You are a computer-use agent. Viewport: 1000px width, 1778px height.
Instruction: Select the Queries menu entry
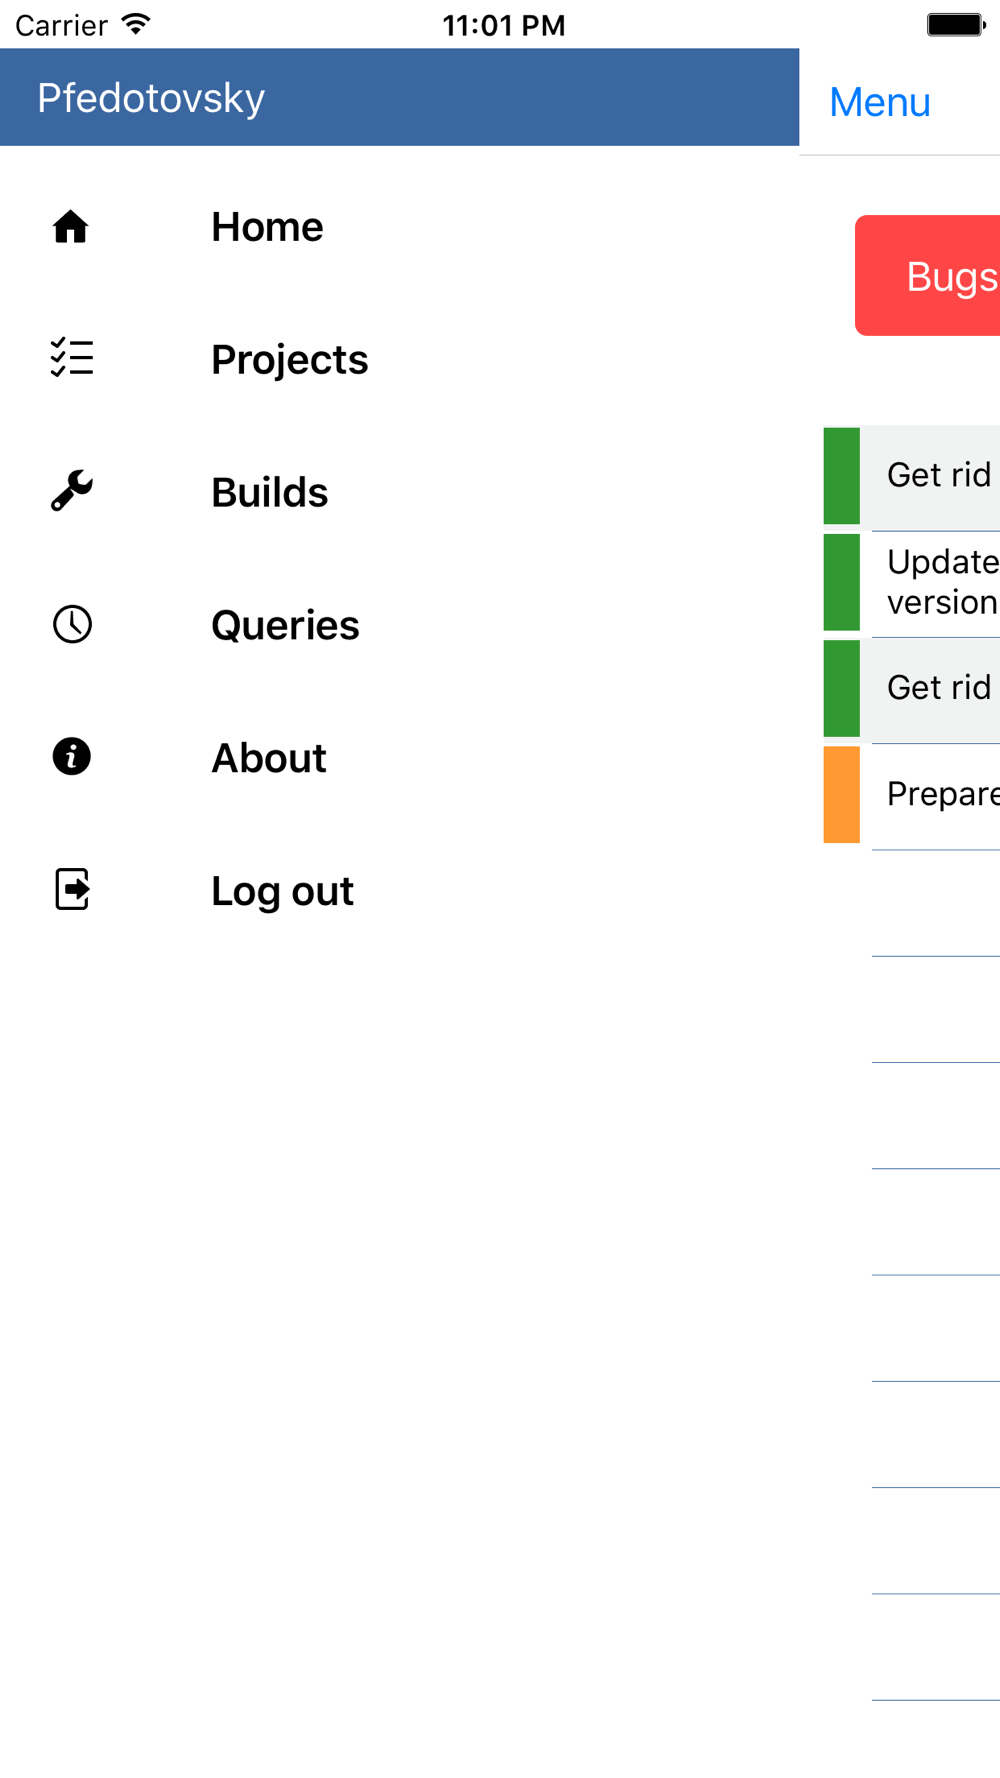[285, 626]
